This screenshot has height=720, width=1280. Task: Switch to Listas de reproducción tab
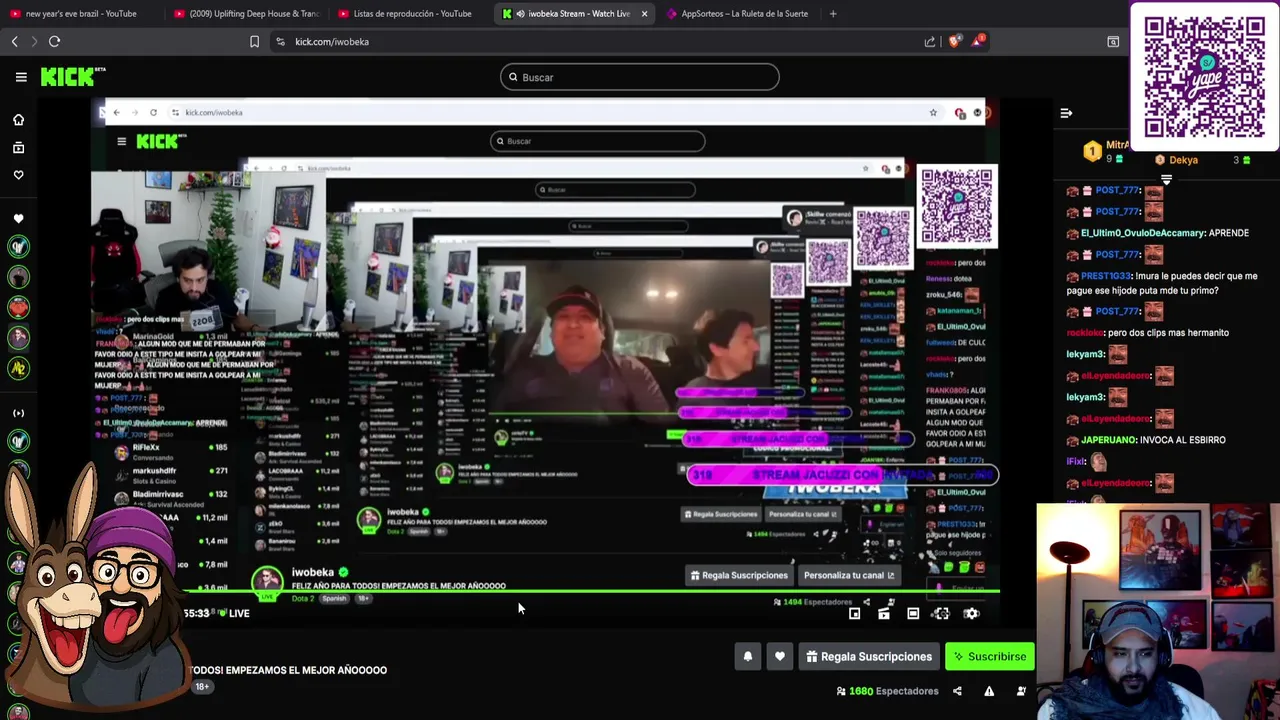click(410, 14)
